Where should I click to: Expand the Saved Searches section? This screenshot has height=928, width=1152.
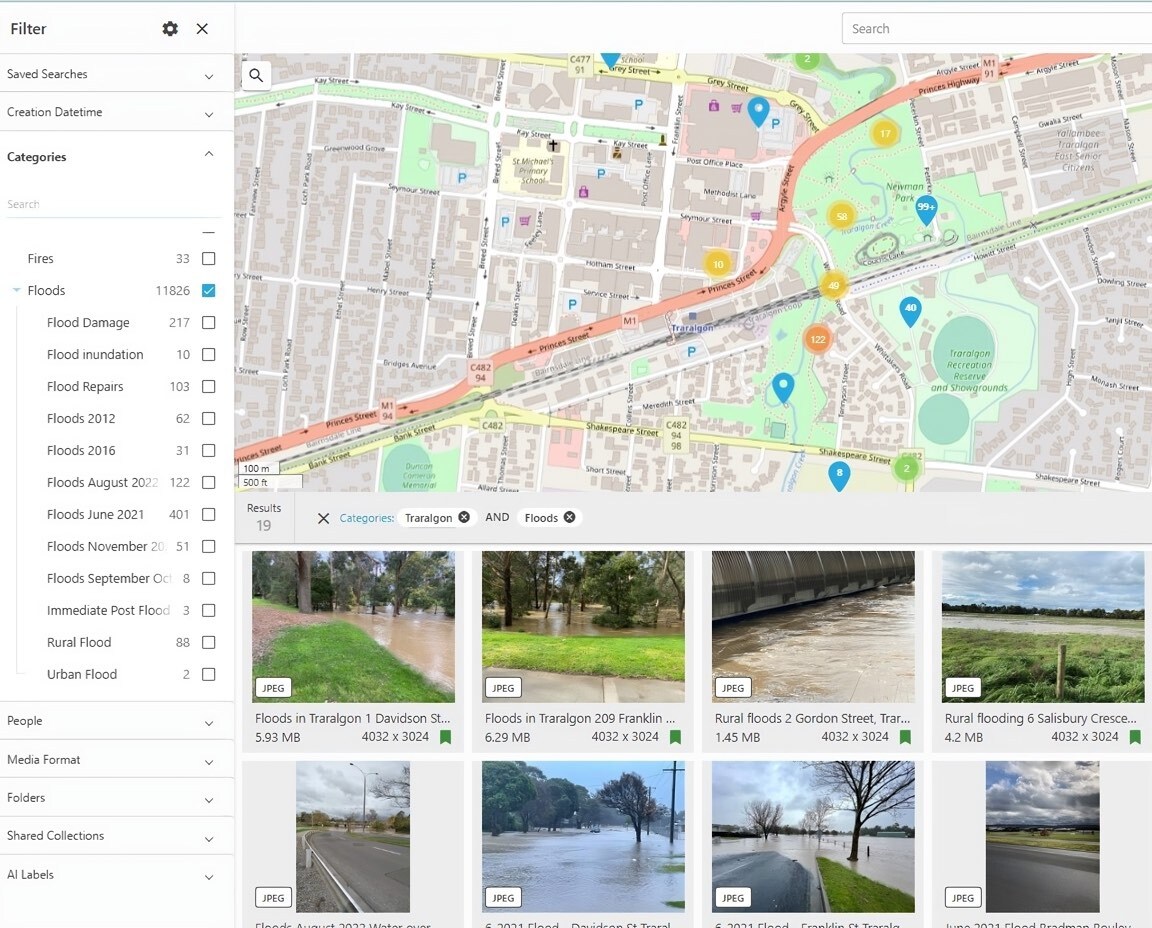pyautogui.click(x=209, y=75)
